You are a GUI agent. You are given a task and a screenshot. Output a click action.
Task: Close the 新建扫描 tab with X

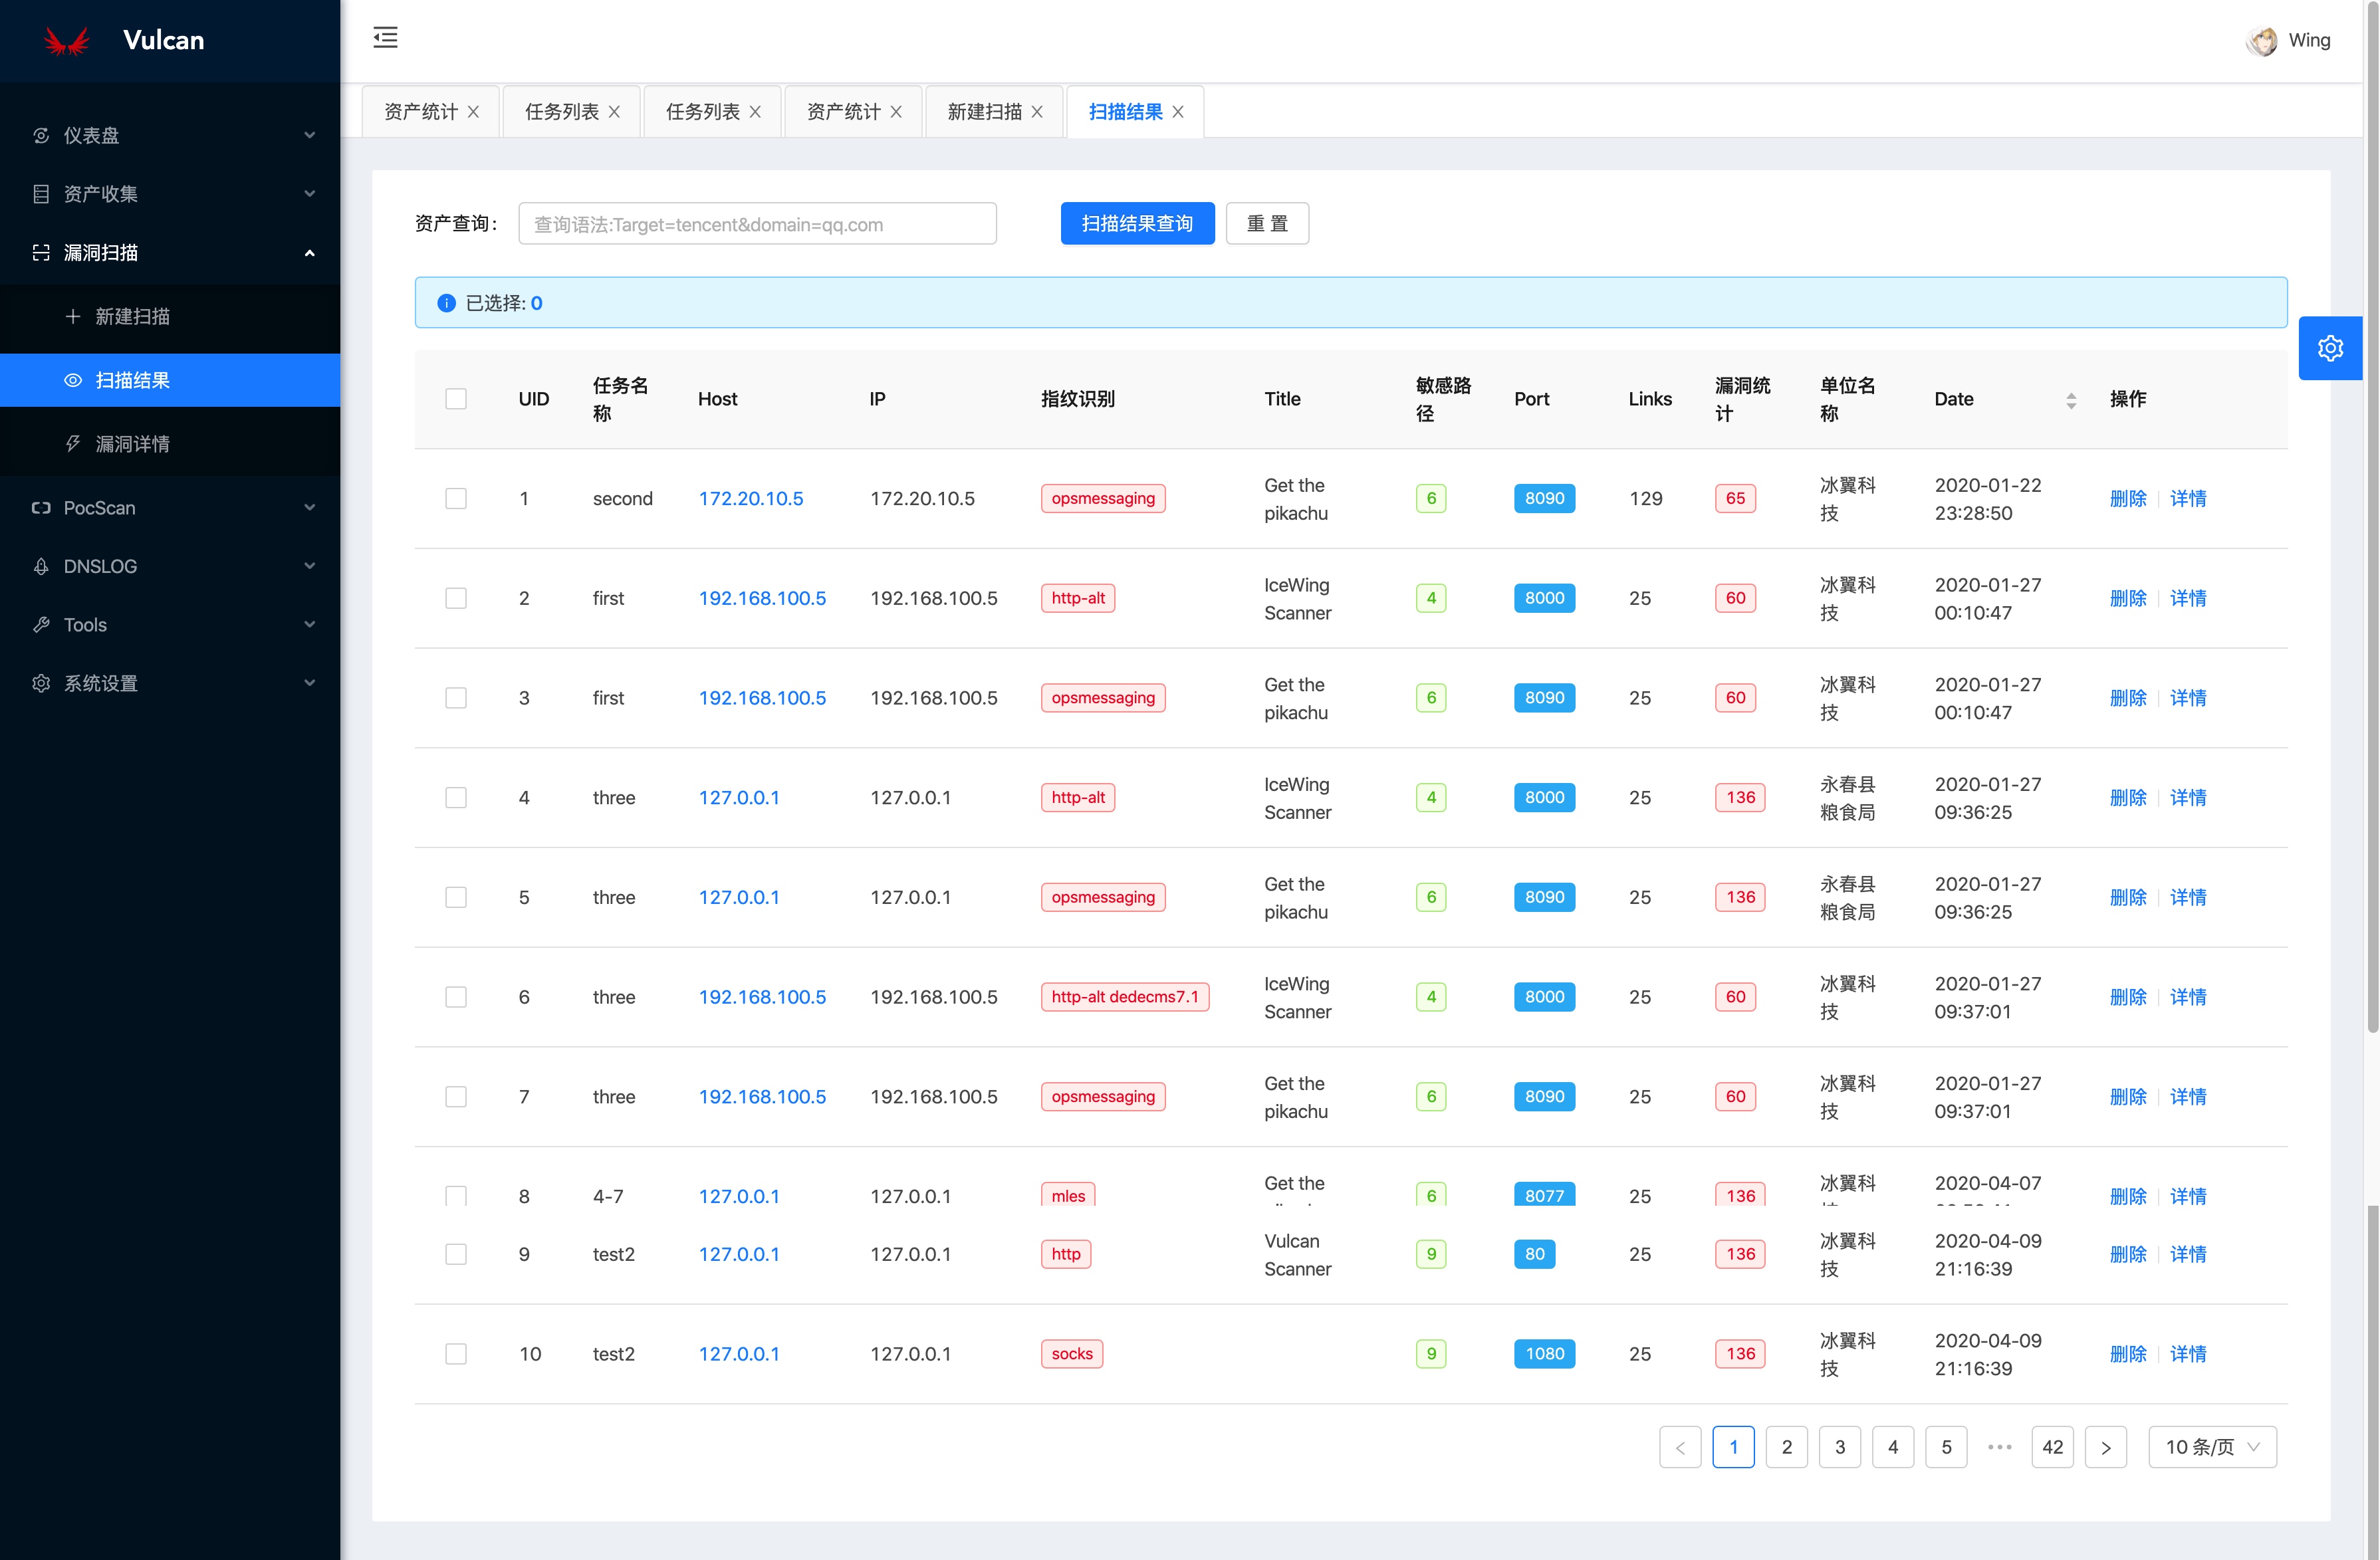click(x=1037, y=112)
